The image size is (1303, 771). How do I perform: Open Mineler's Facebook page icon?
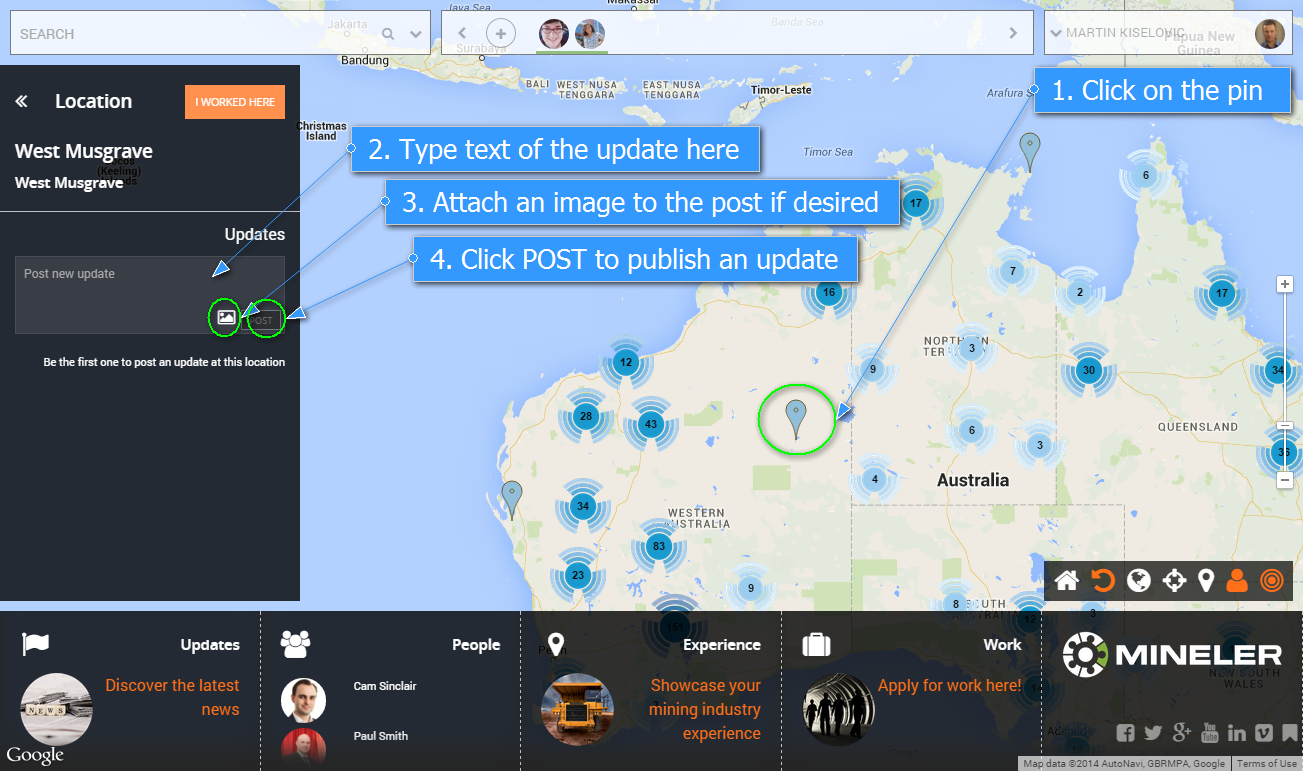[1125, 733]
